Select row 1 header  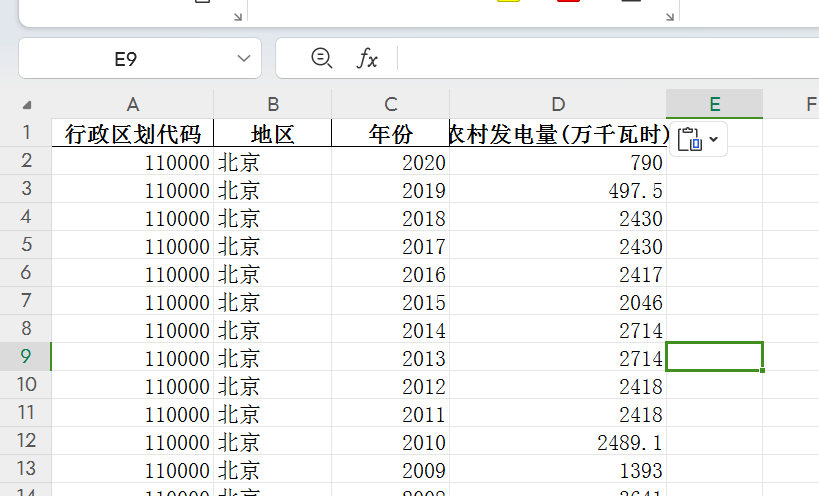coord(26,133)
